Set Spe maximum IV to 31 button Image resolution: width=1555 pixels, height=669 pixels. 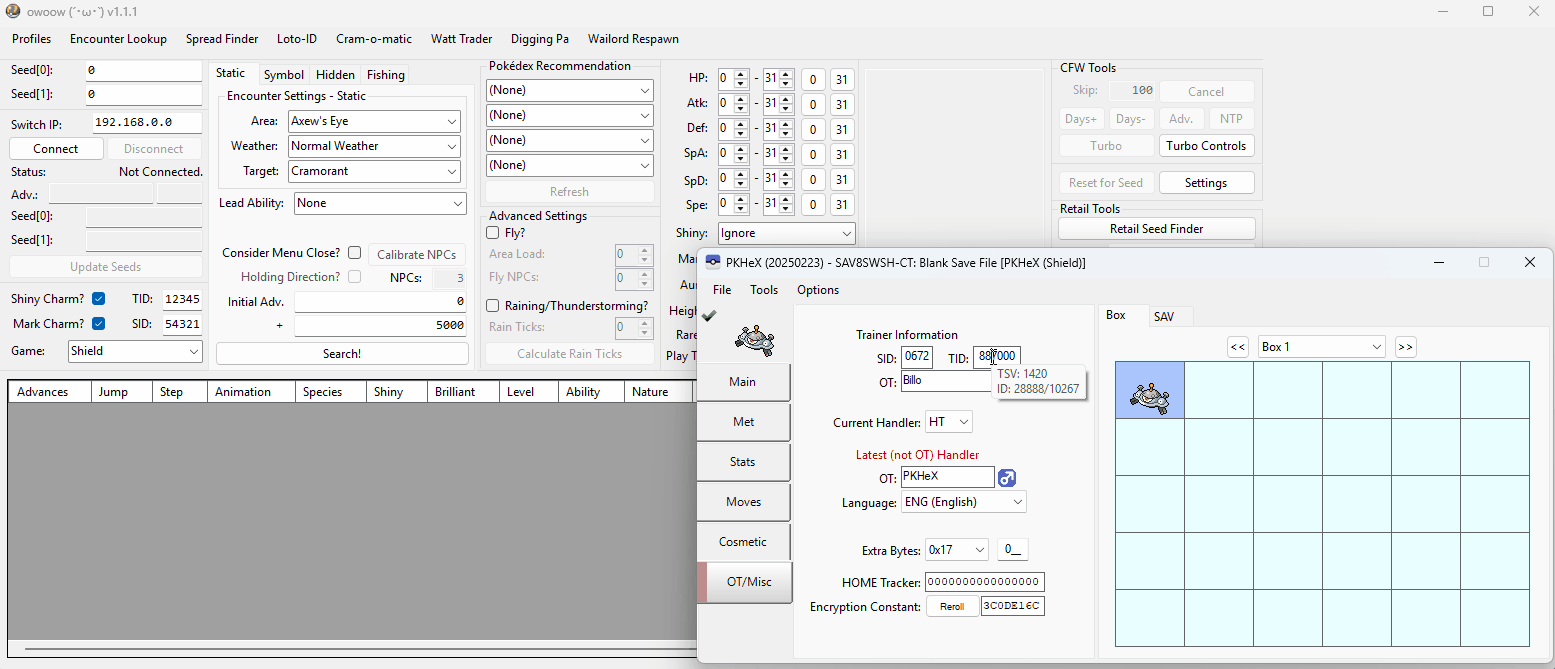pyautogui.click(x=842, y=205)
